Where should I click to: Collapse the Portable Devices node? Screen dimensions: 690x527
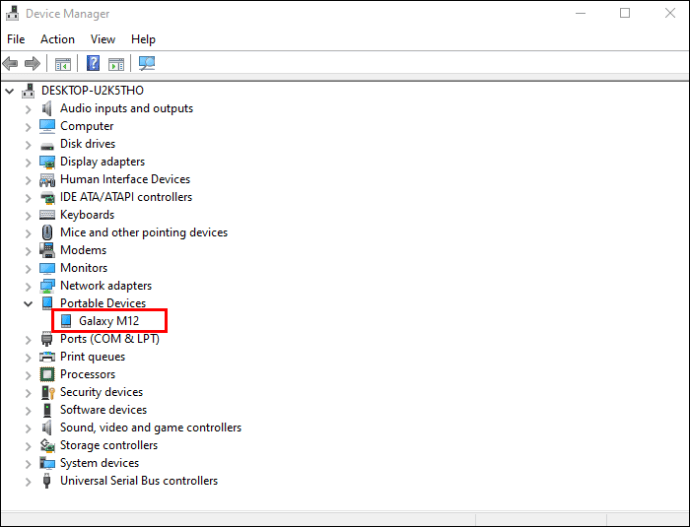28,304
